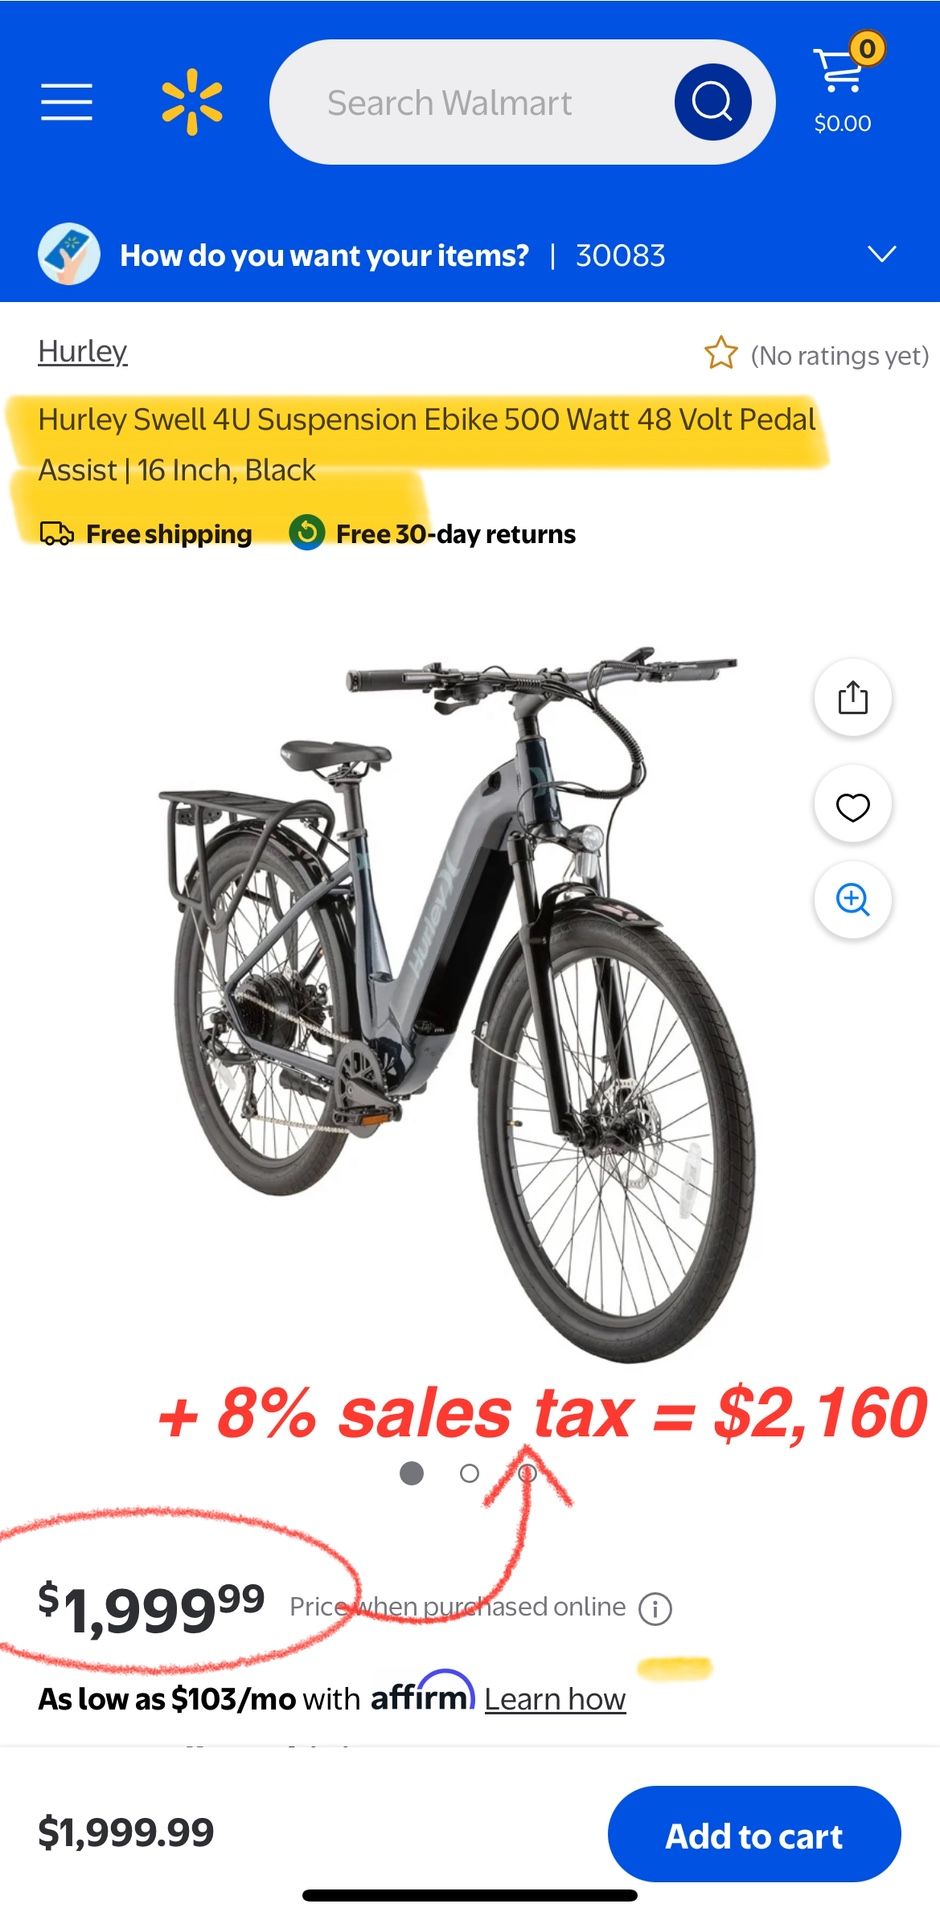Add the bike to favorites with the heart icon
Screen dimensions: 940x1920
tap(852, 806)
